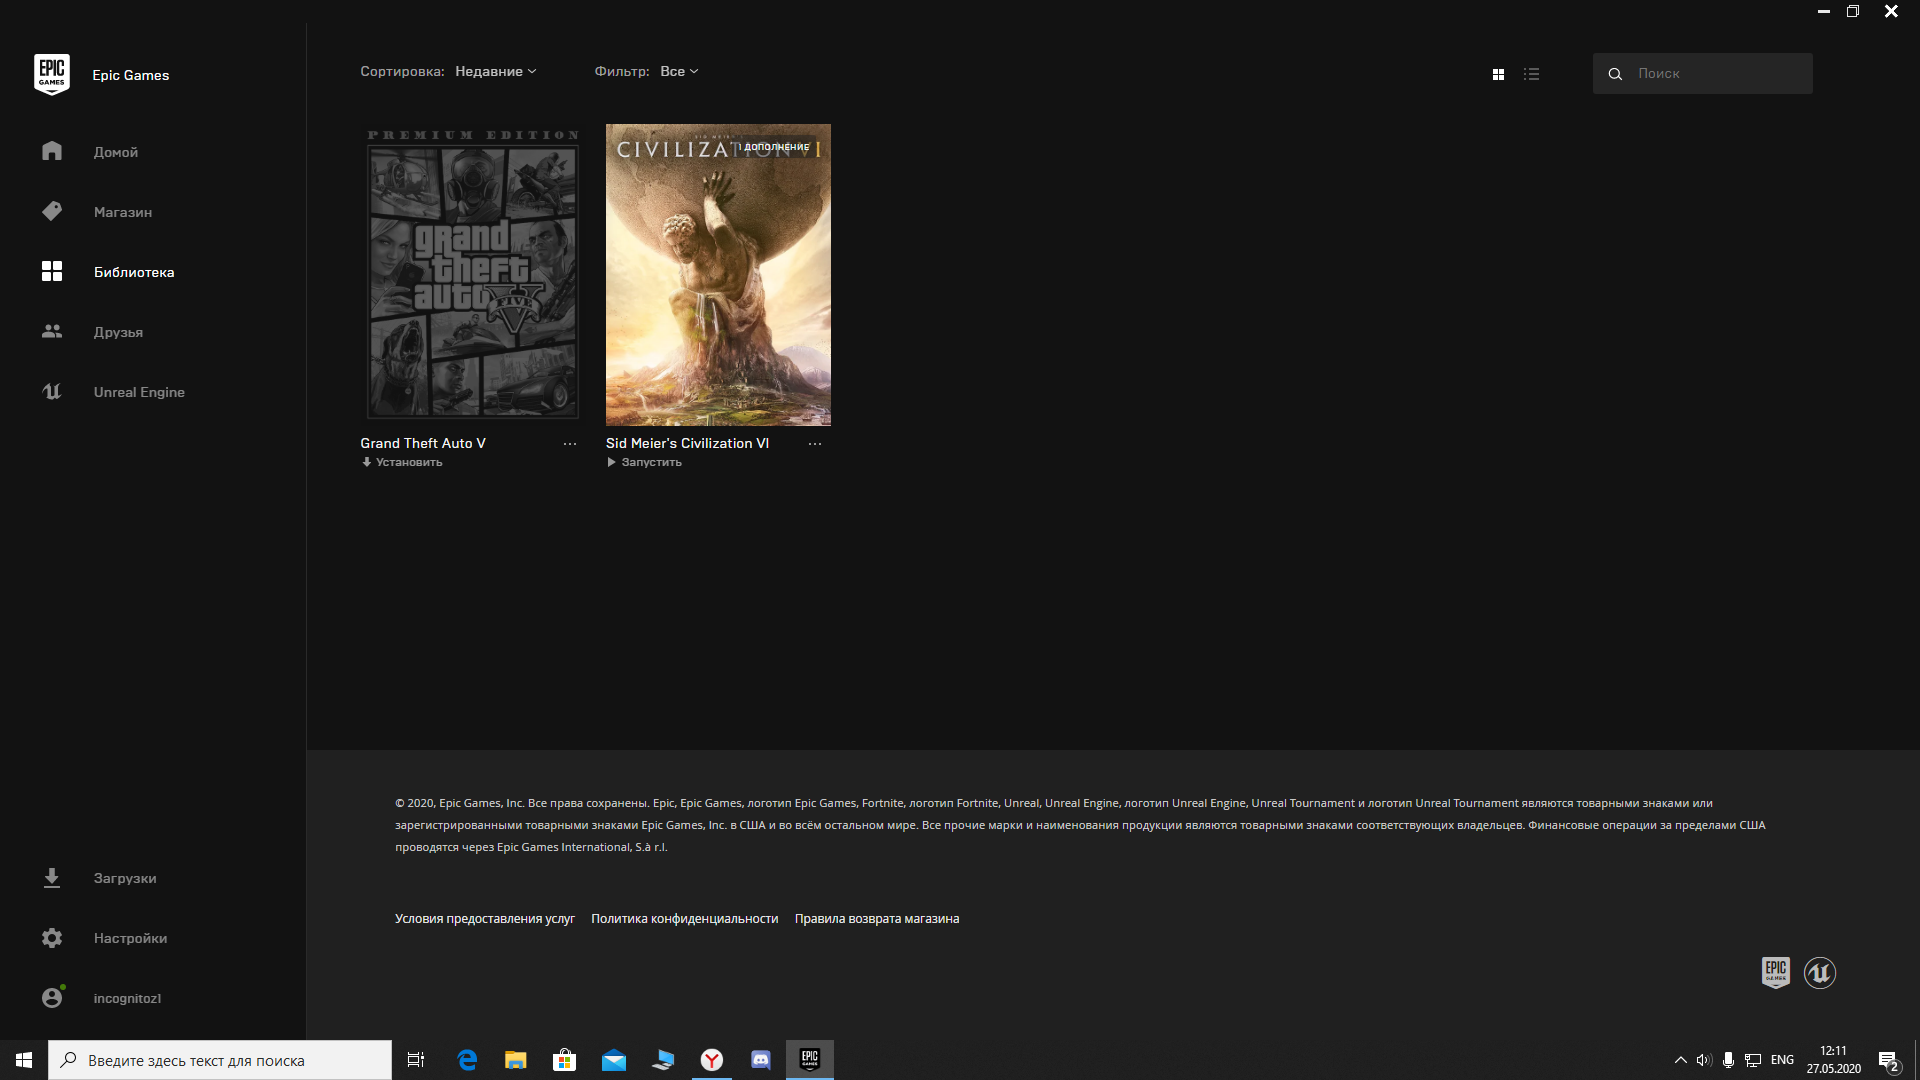This screenshot has height=1080, width=1920.
Task: Open the volume control in tray
Action: pyautogui.click(x=1704, y=1060)
